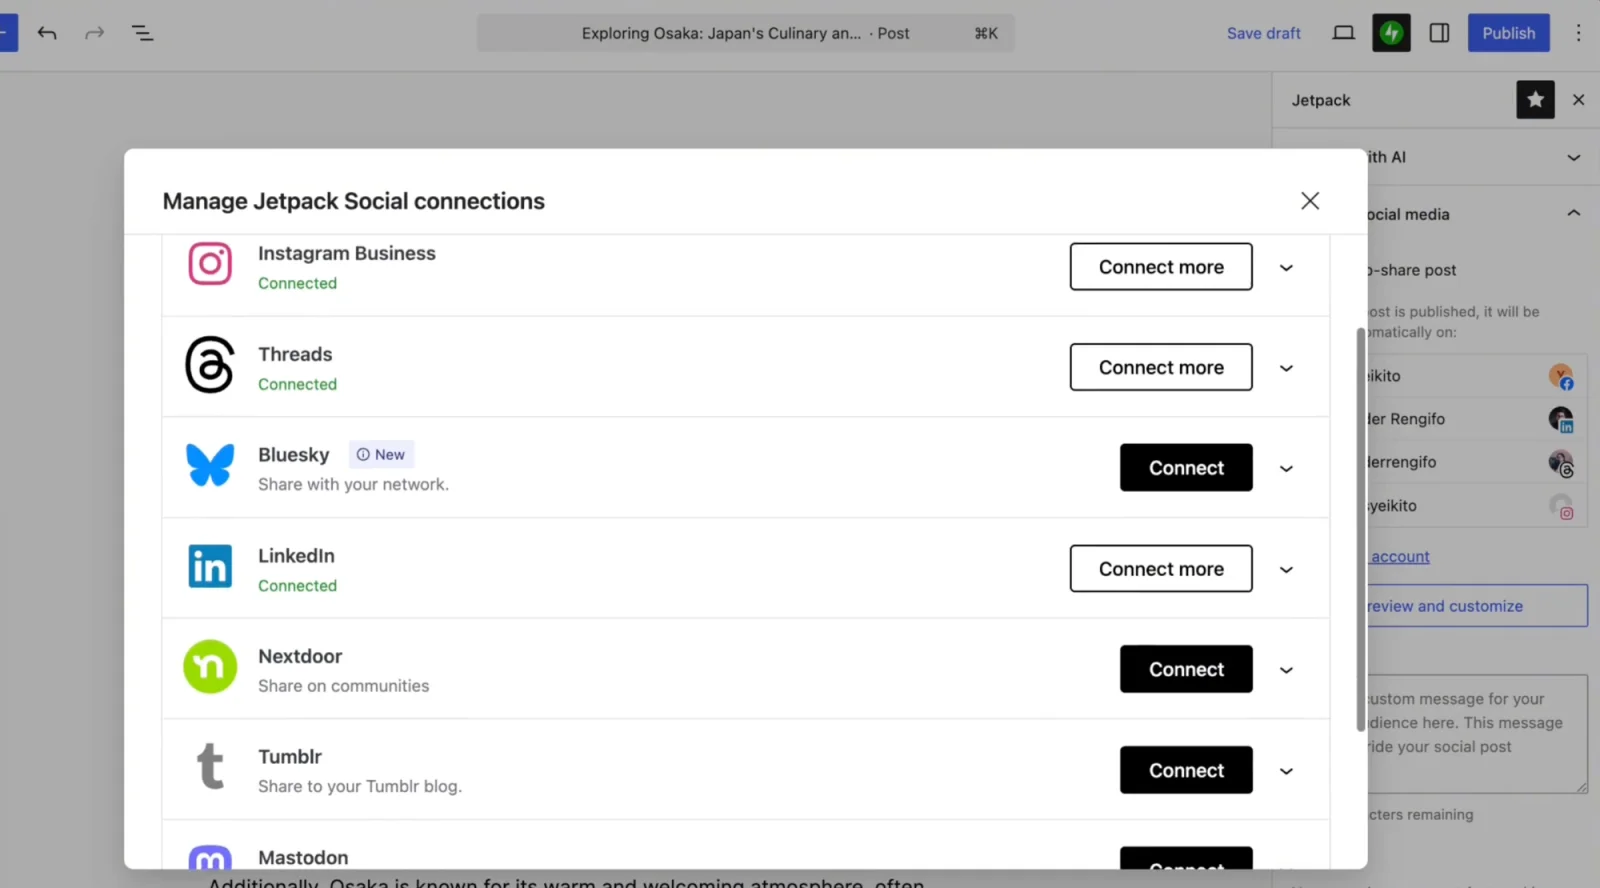Click Connect for Bluesky
1600x888 pixels.
pos(1186,468)
